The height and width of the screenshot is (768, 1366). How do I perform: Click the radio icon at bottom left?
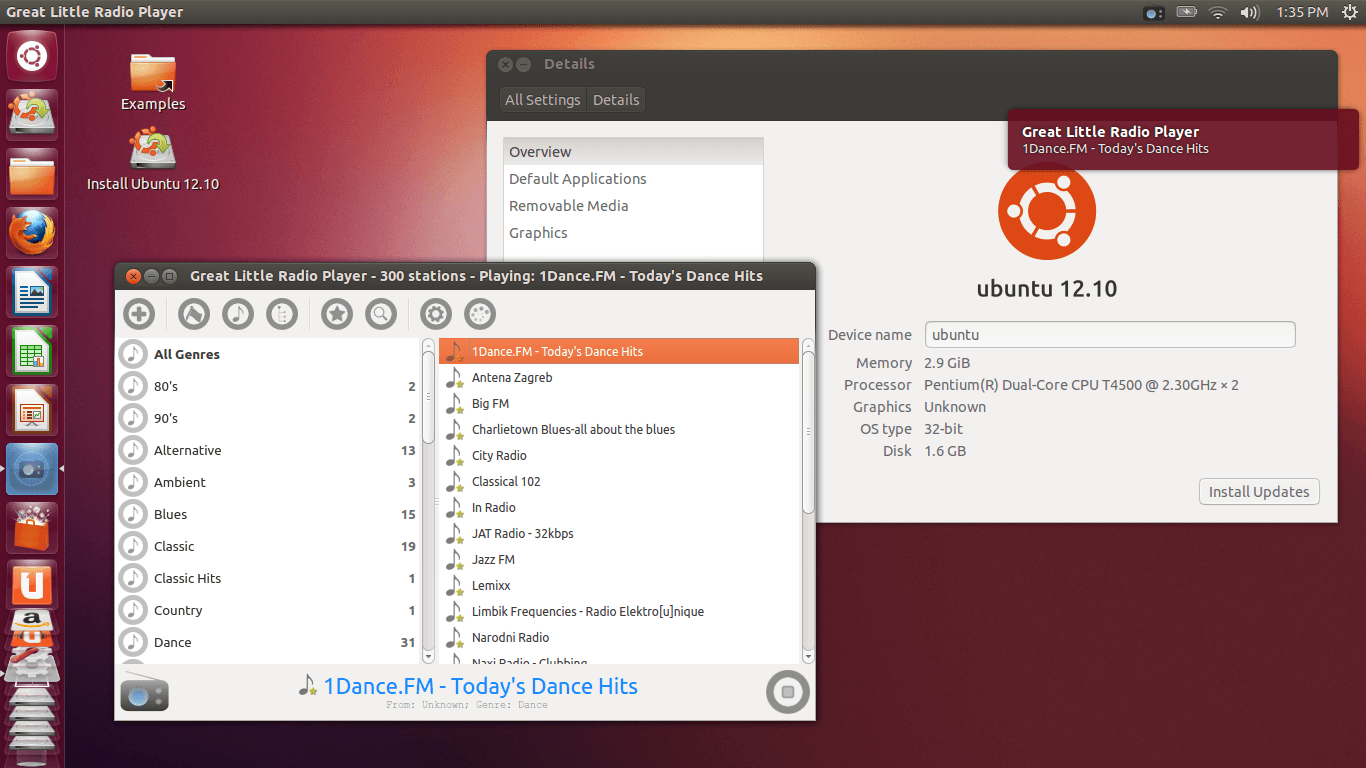point(144,692)
